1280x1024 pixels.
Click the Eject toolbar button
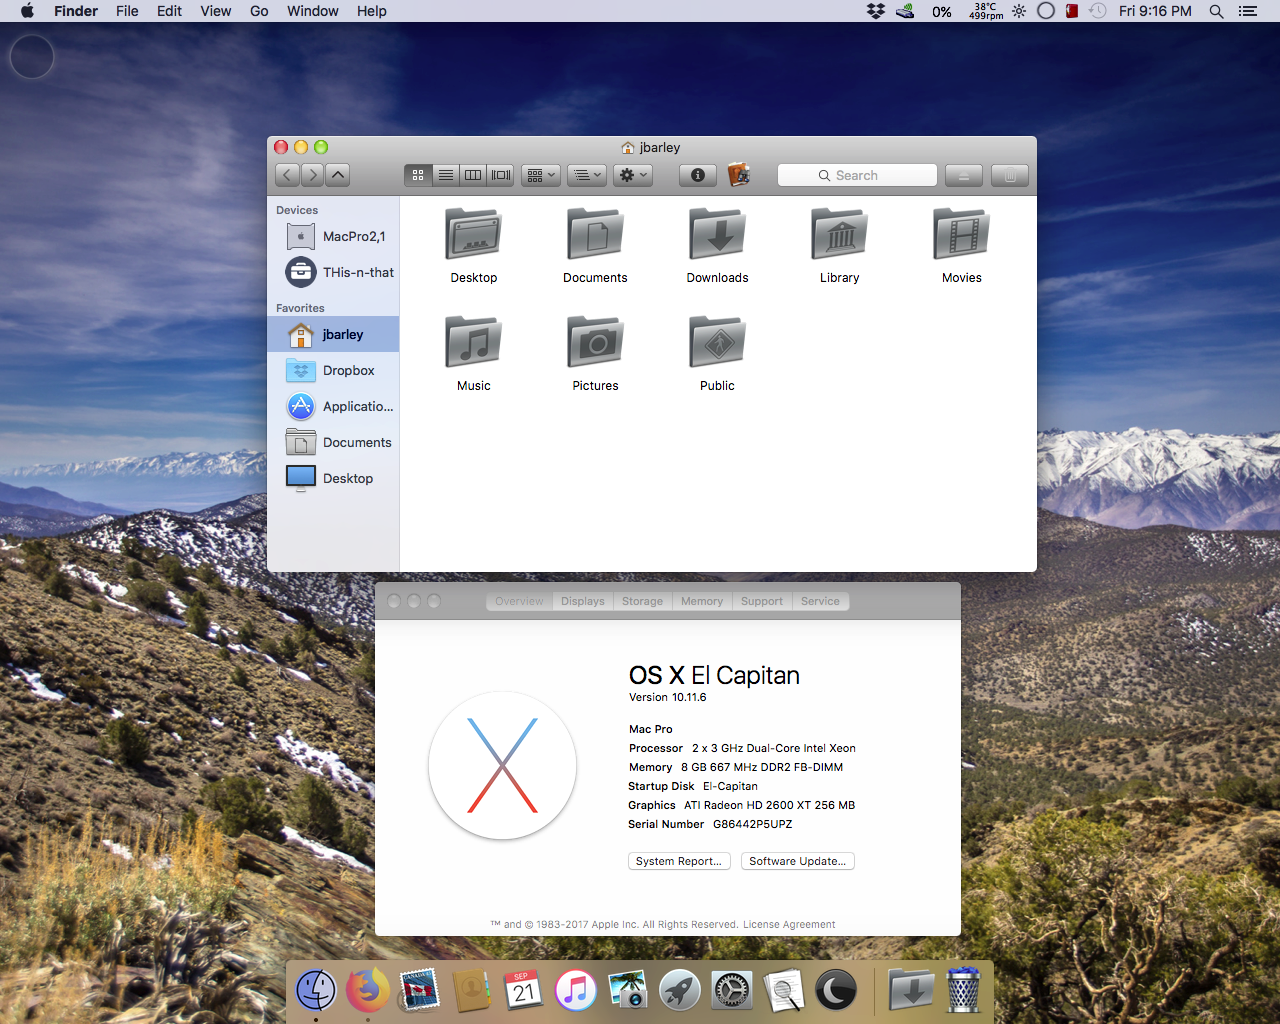tap(964, 175)
